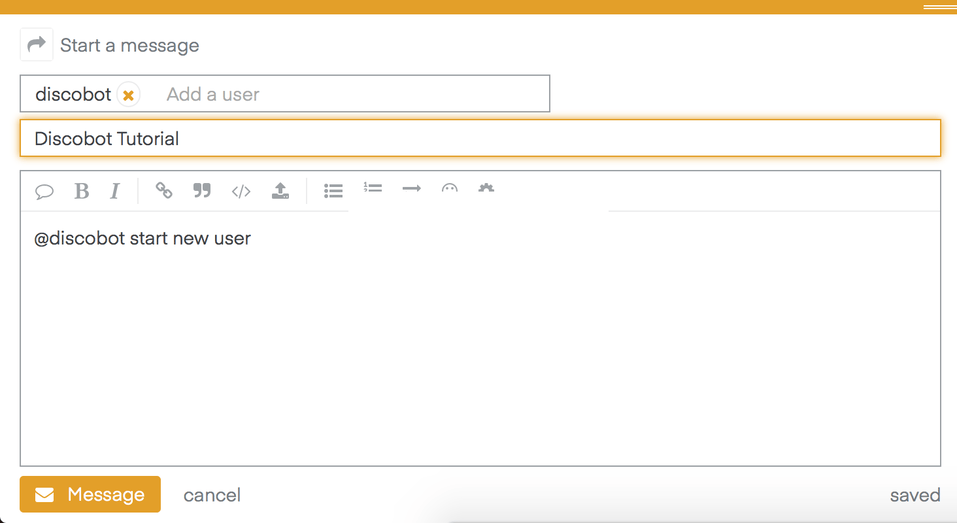This screenshot has height=523, width=957.
Task: Insert a numbered list
Action: coord(373,188)
